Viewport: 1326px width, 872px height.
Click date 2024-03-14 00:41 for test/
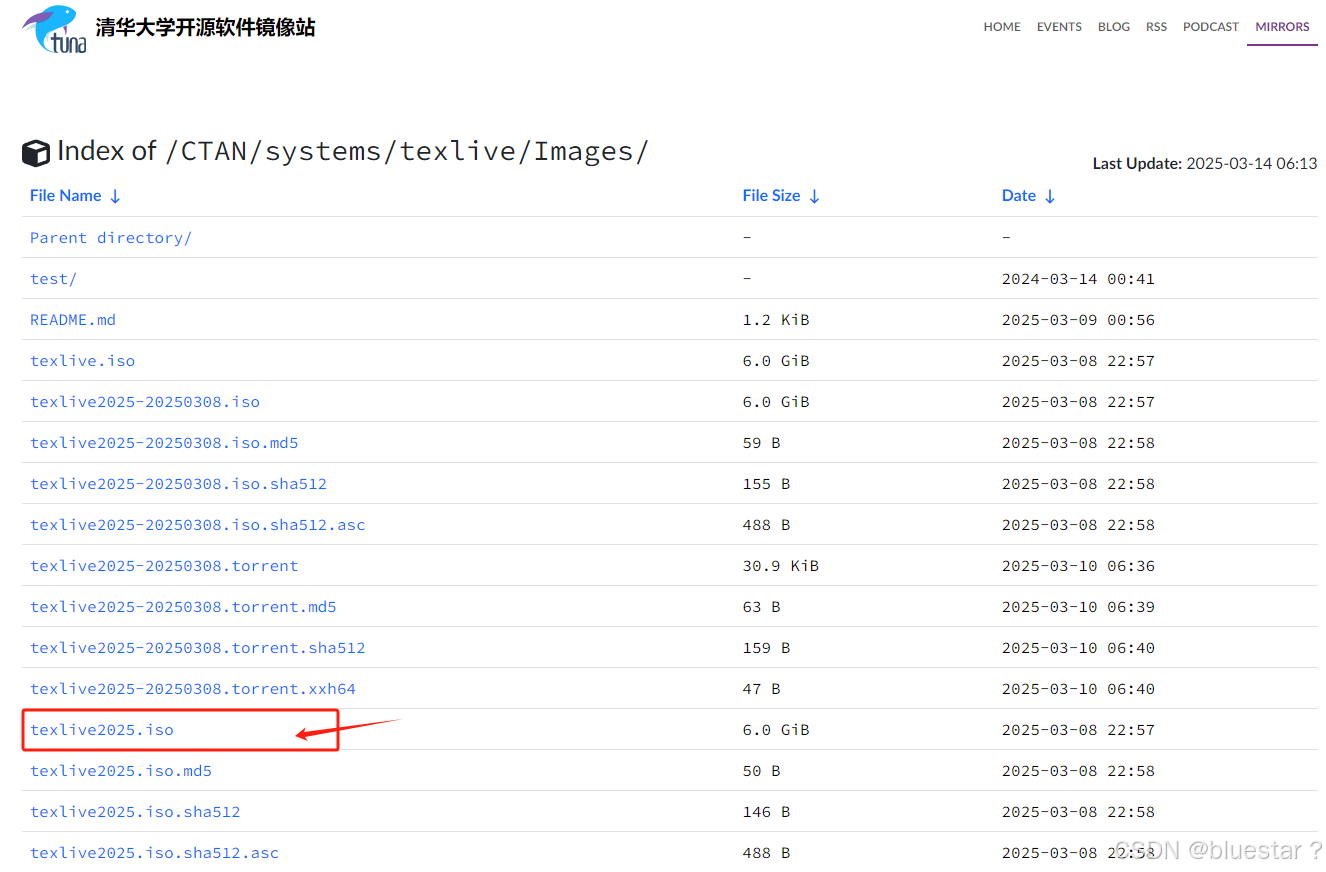1078,279
